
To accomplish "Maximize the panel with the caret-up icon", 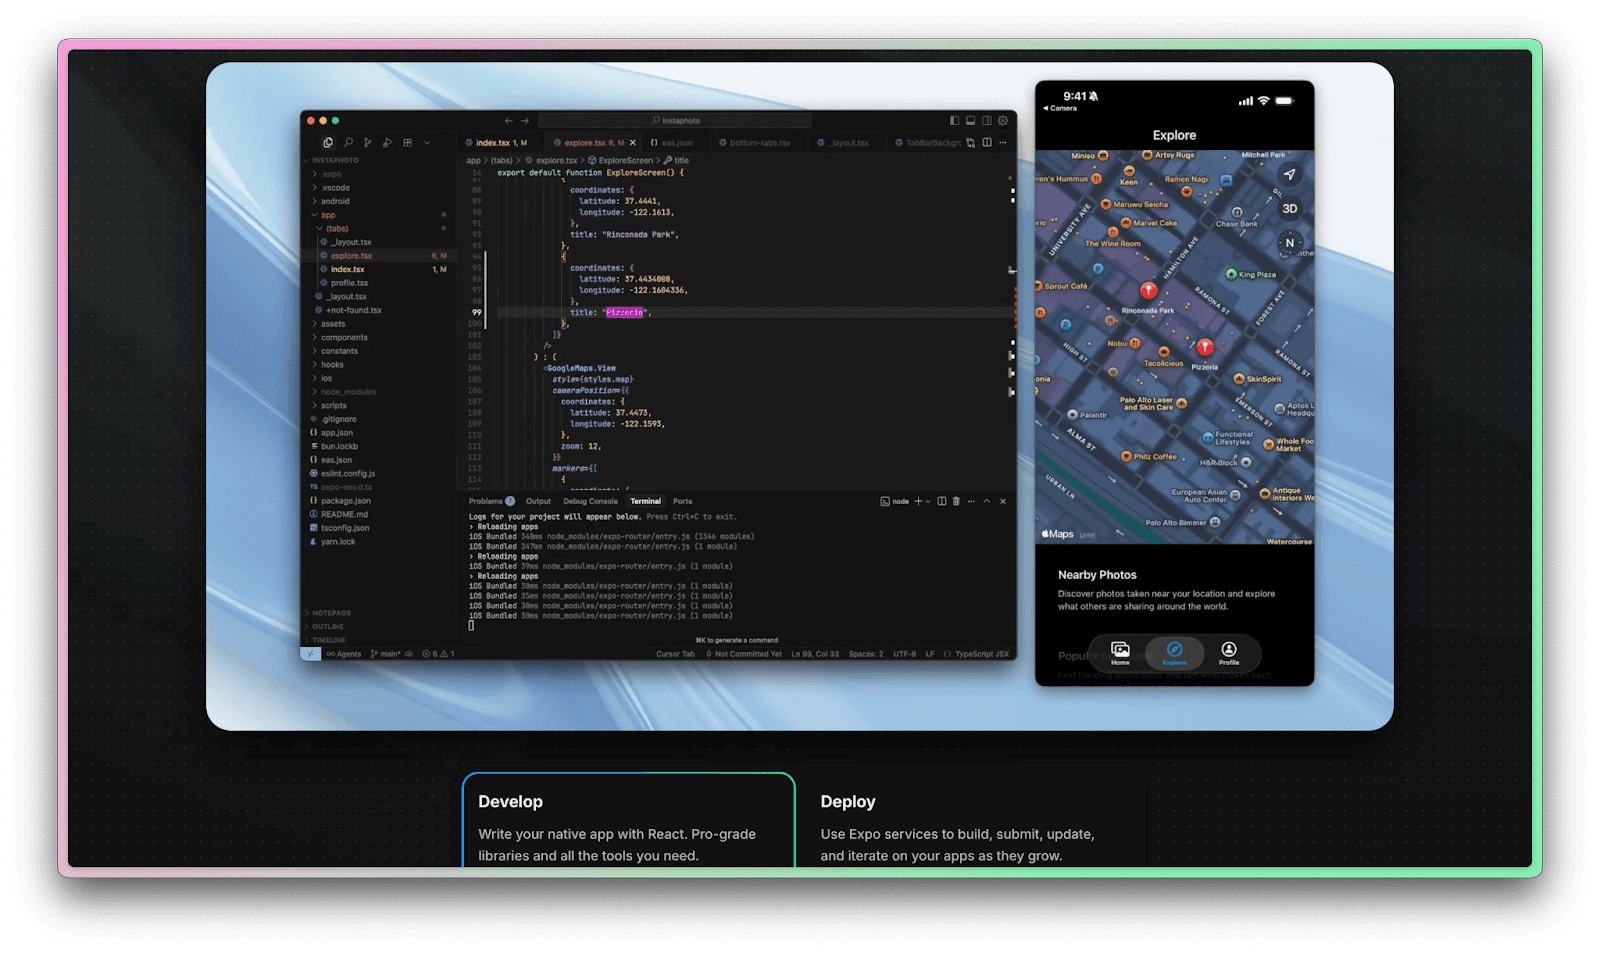I will tap(987, 501).
